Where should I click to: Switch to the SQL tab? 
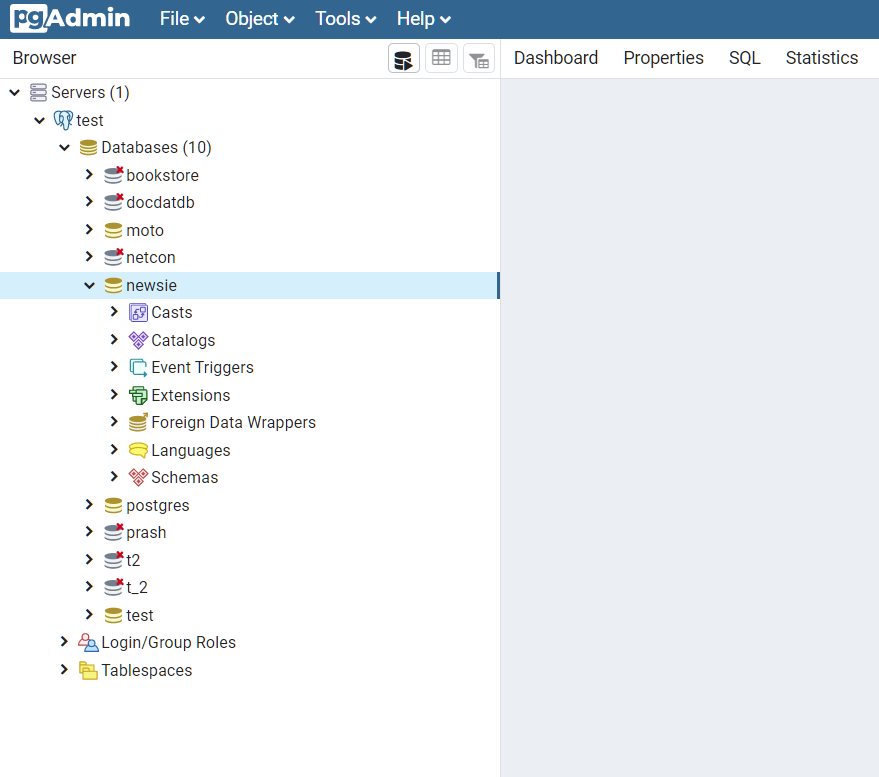point(744,58)
